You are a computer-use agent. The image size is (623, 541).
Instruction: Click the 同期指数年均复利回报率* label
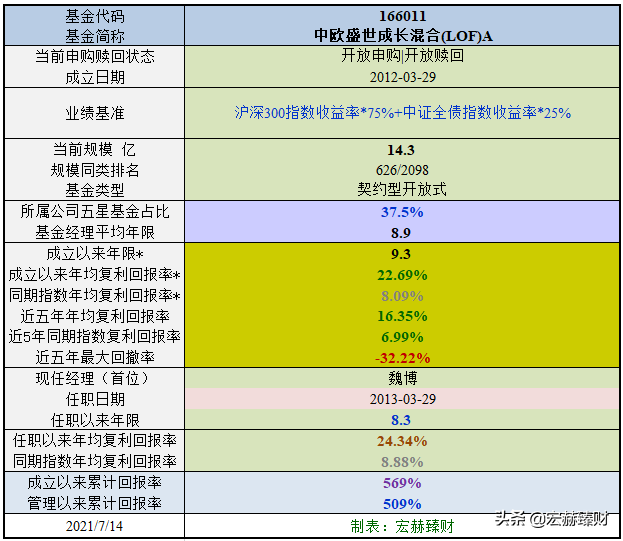point(95,295)
